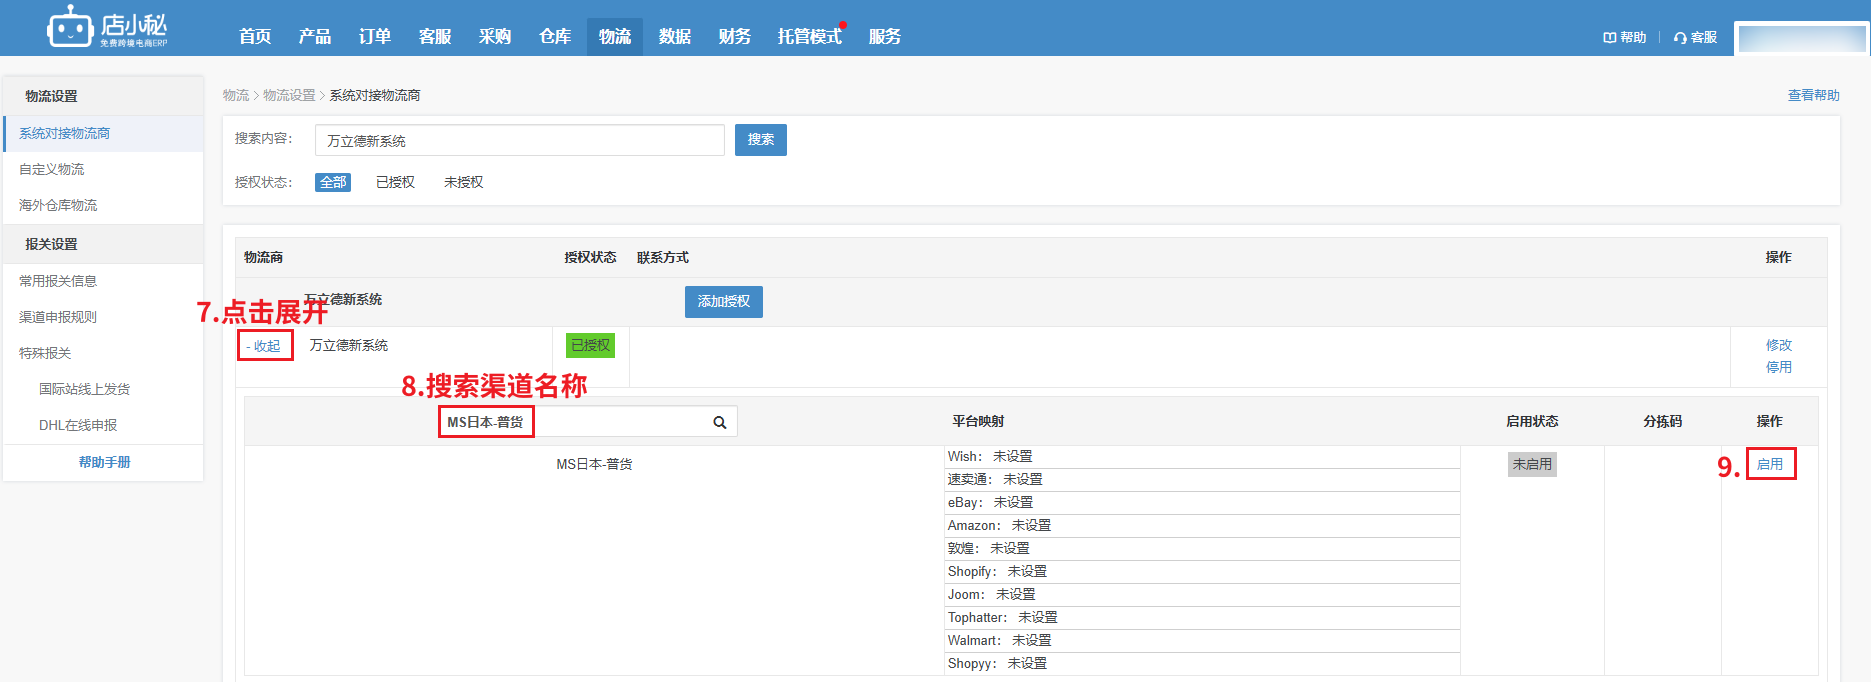Select 系统对接物流商 in the sidebar

(104, 133)
